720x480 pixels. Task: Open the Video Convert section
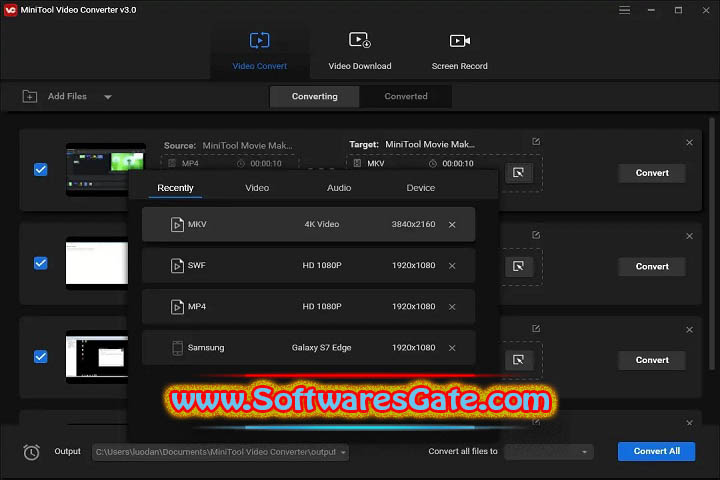tap(259, 51)
